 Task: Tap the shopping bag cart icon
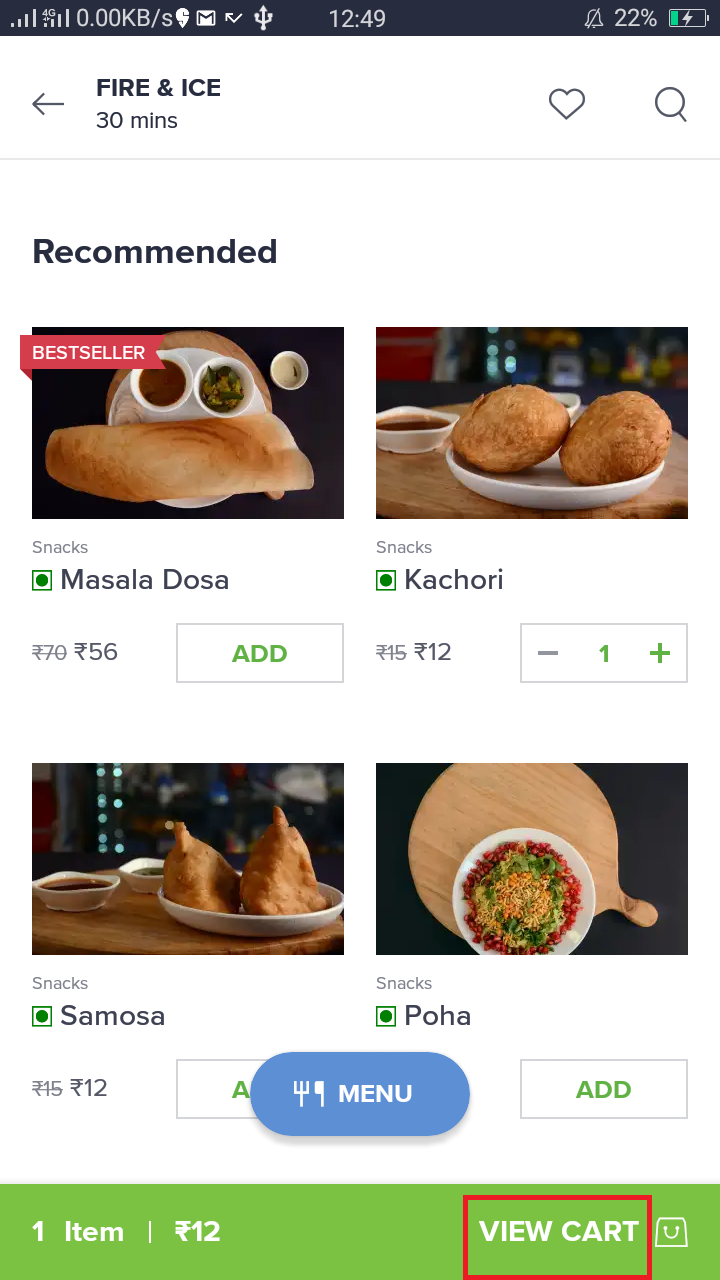click(x=672, y=1232)
